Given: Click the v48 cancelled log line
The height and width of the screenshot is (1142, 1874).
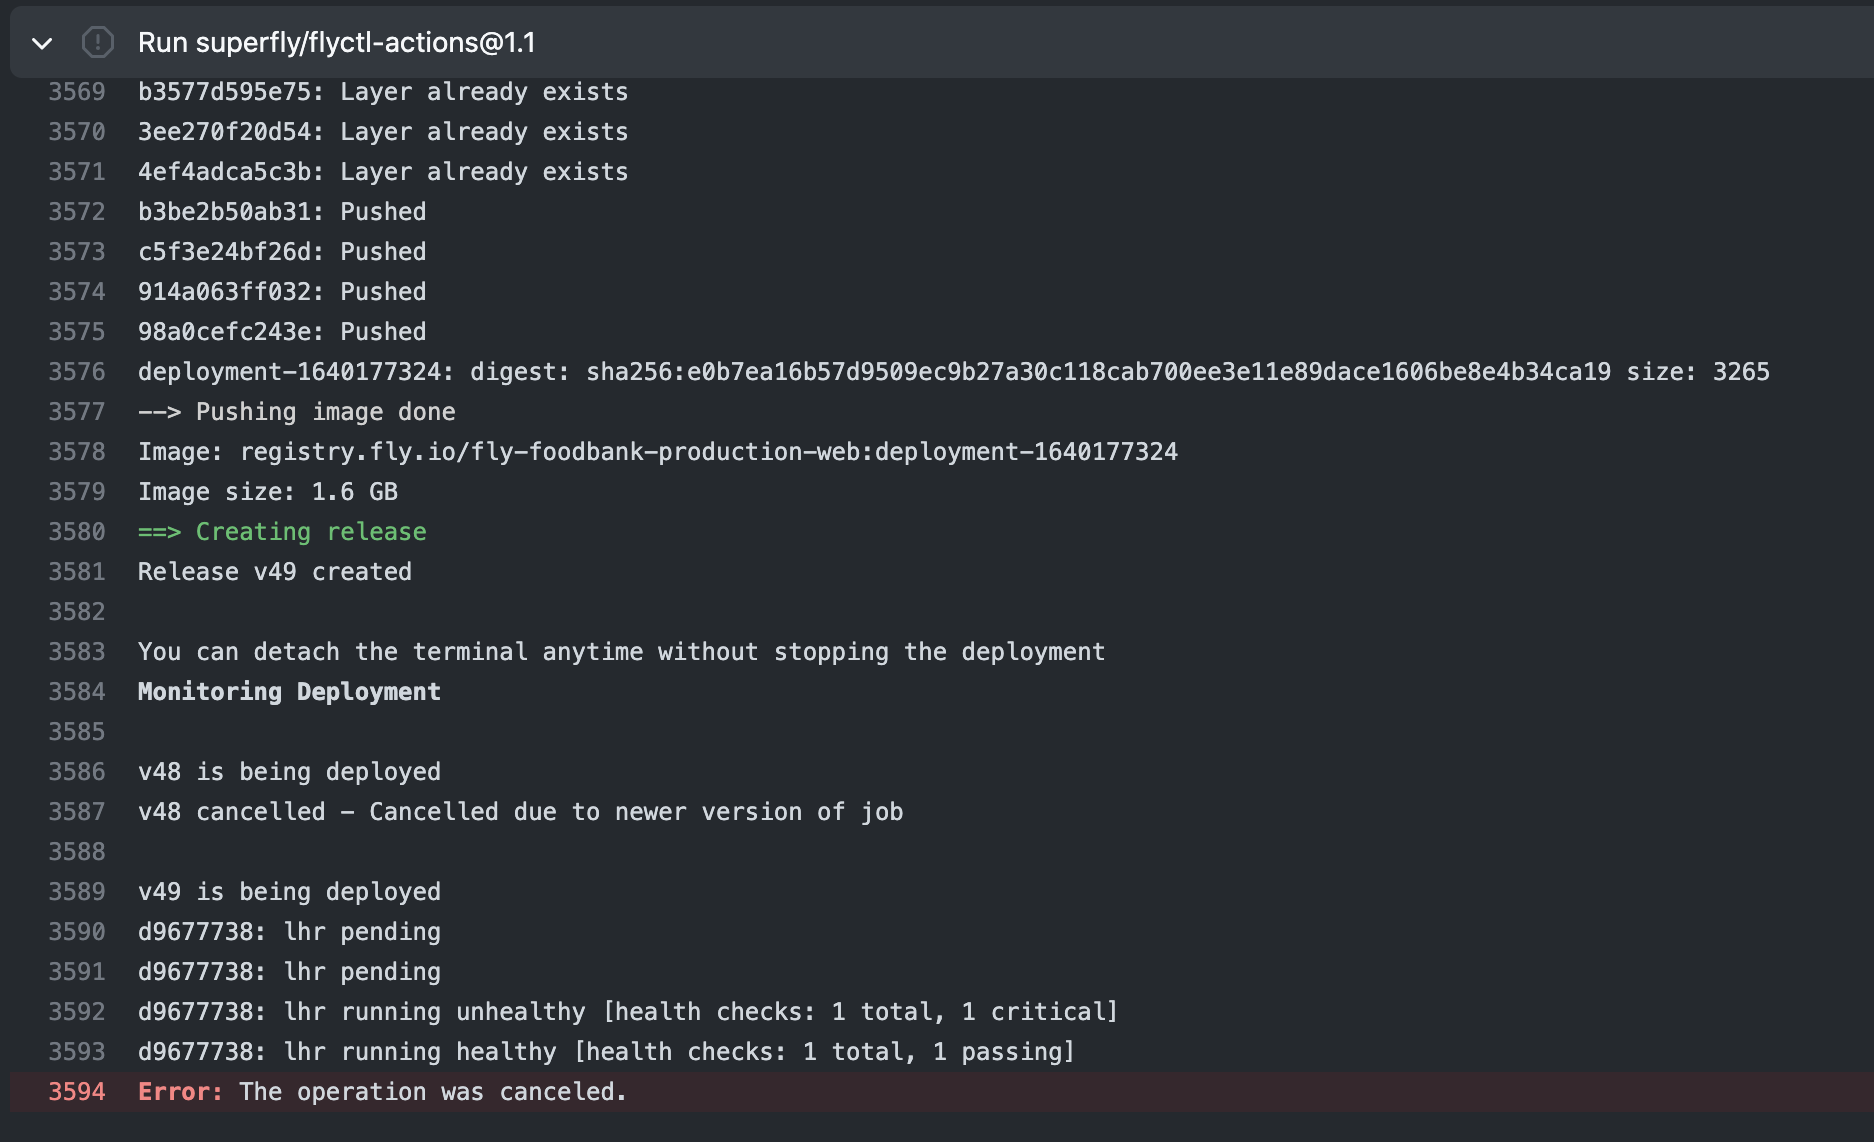Looking at the screenshot, I should pos(520,812).
